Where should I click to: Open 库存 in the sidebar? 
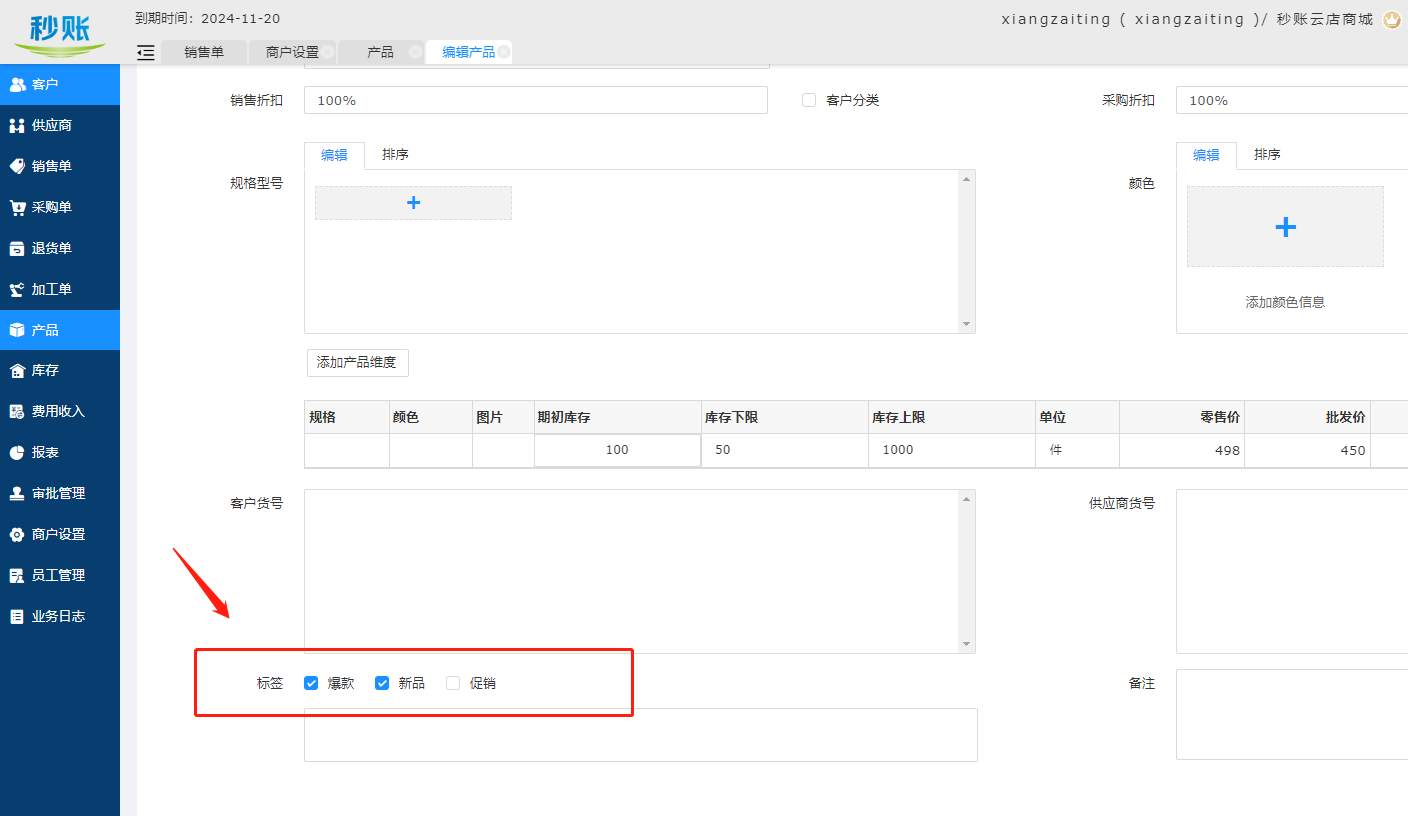click(x=60, y=371)
